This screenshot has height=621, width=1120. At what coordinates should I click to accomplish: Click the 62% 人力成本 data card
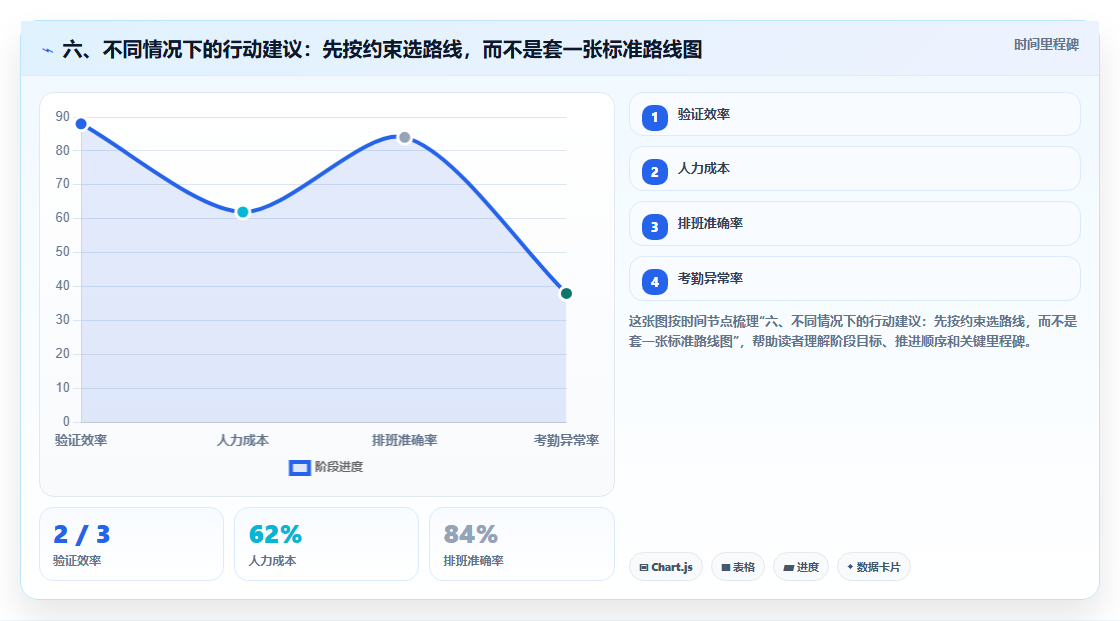click(x=326, y=544)
